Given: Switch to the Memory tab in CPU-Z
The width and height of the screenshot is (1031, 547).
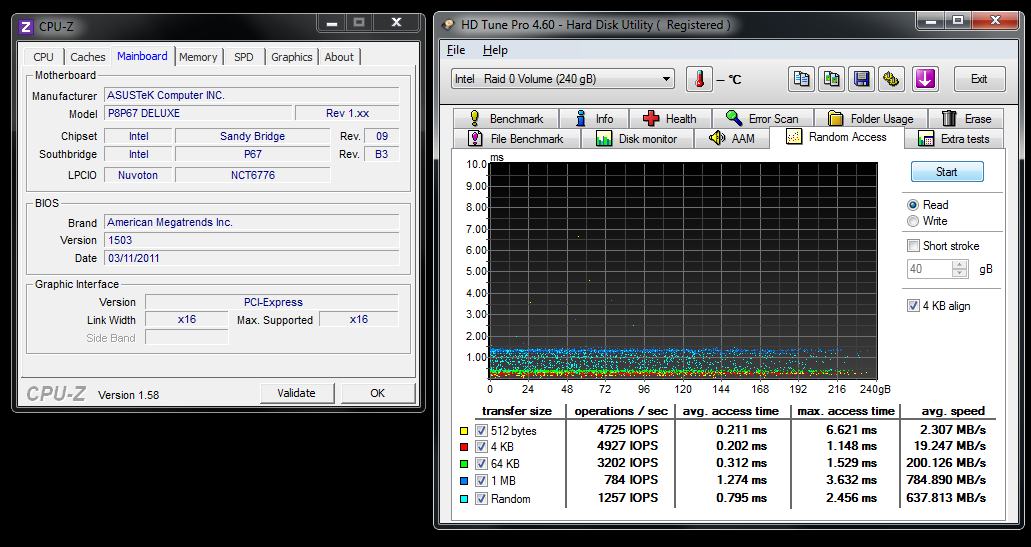Looking at the screenshot, I should 198,57.
